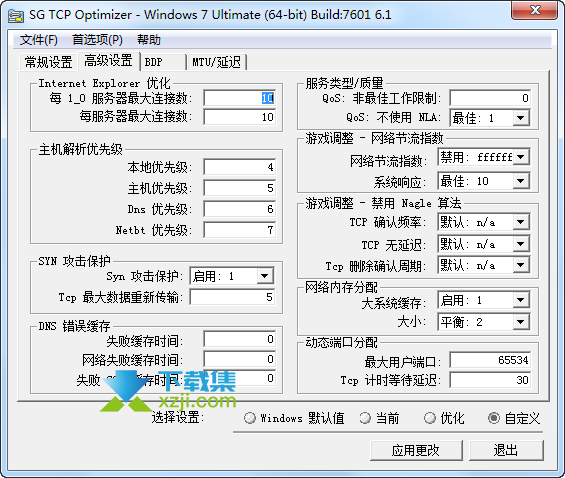Click the 最大用户端口 input field
Screen dimensions: 565x478
point(490,360)
